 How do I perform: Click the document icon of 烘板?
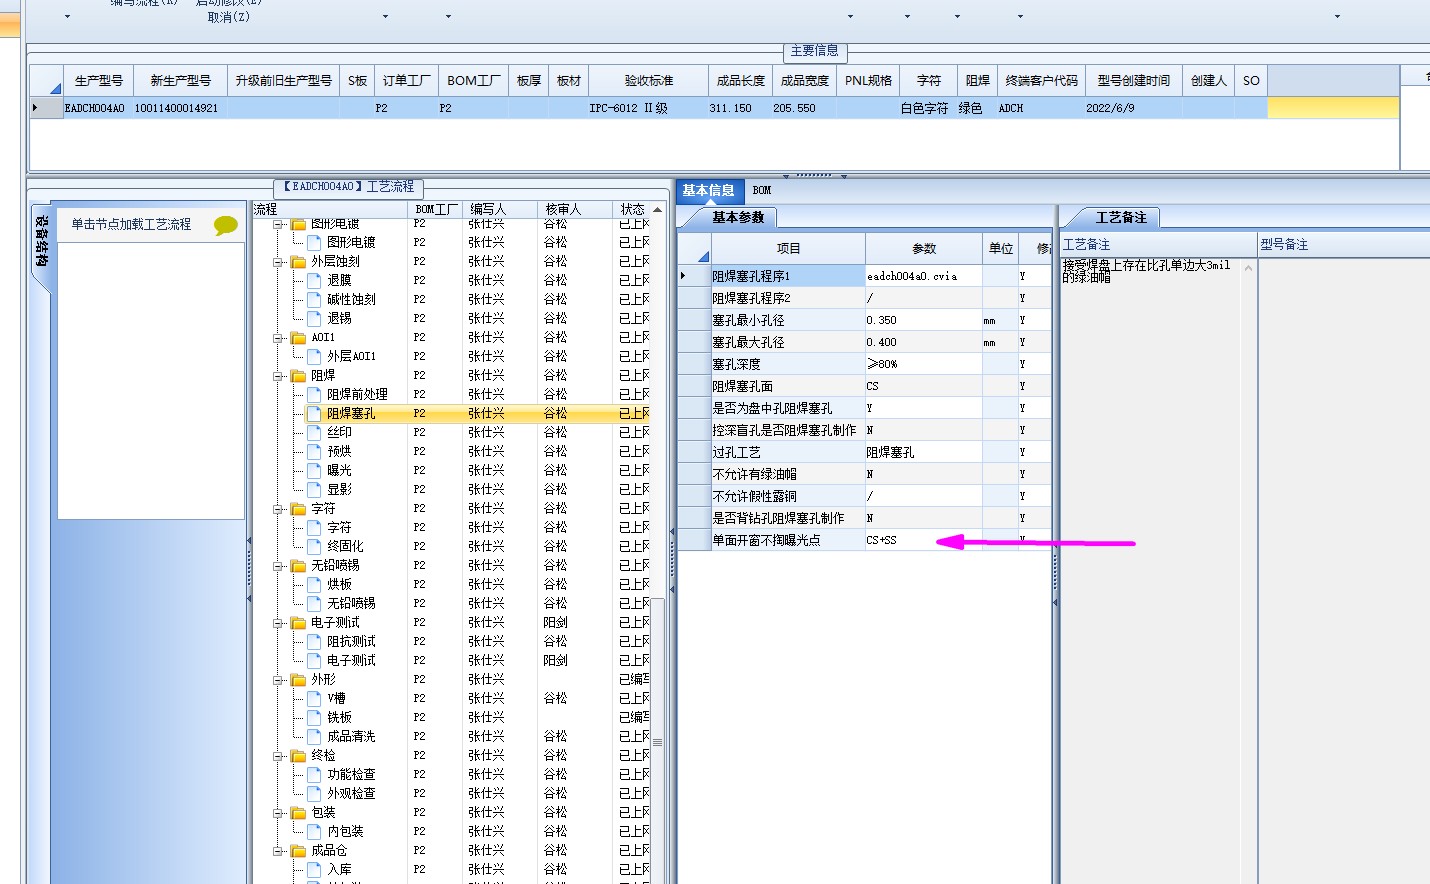click(x=314, y=585)
